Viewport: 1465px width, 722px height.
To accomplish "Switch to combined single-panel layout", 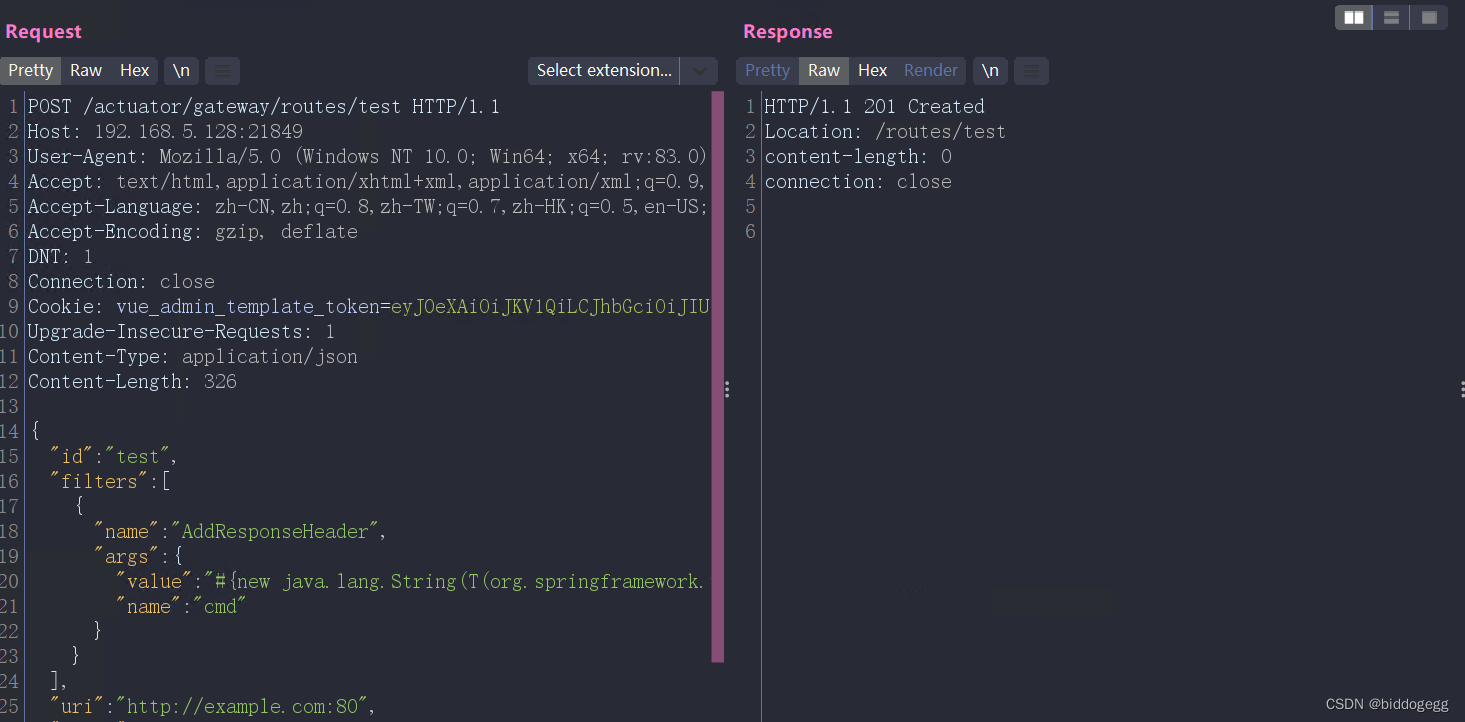I will point(1429,17).
